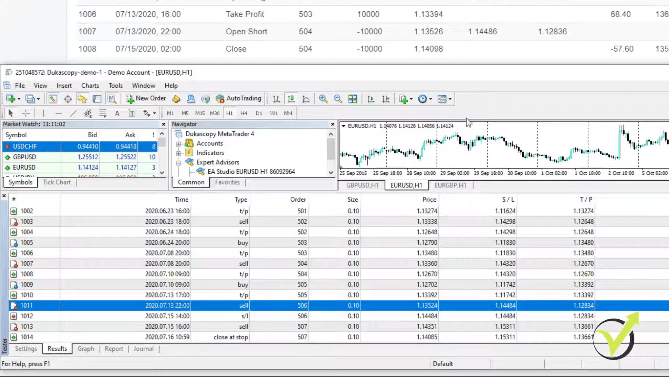Switch chart to Line Chart icon
This screenshot has height=377, width=669.
pos(306,99)
